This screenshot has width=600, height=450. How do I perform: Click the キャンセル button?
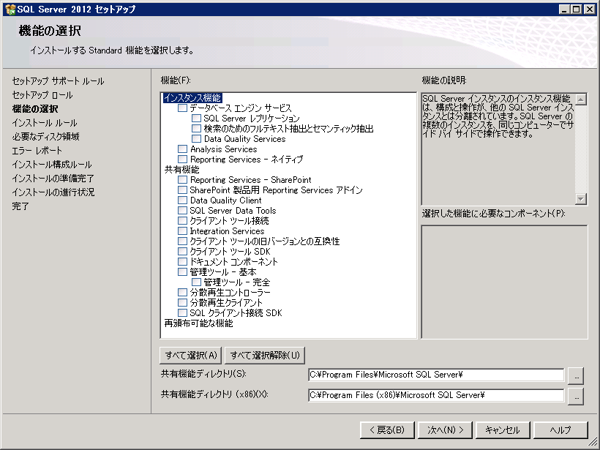point(503,430)
